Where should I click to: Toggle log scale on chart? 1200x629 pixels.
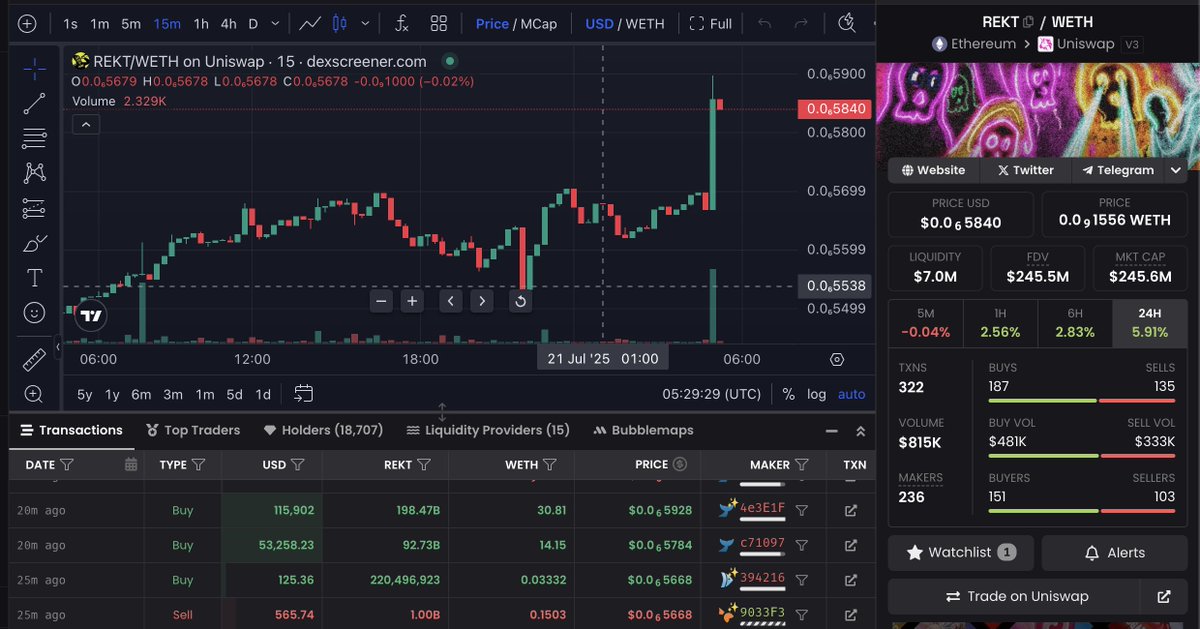click(817, 394)
